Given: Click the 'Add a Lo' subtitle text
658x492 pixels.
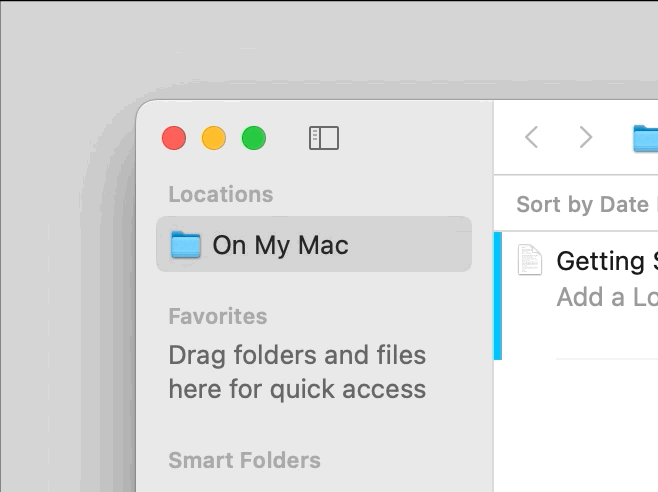Looking at the screenshot, I should click(x=607, y=297).
